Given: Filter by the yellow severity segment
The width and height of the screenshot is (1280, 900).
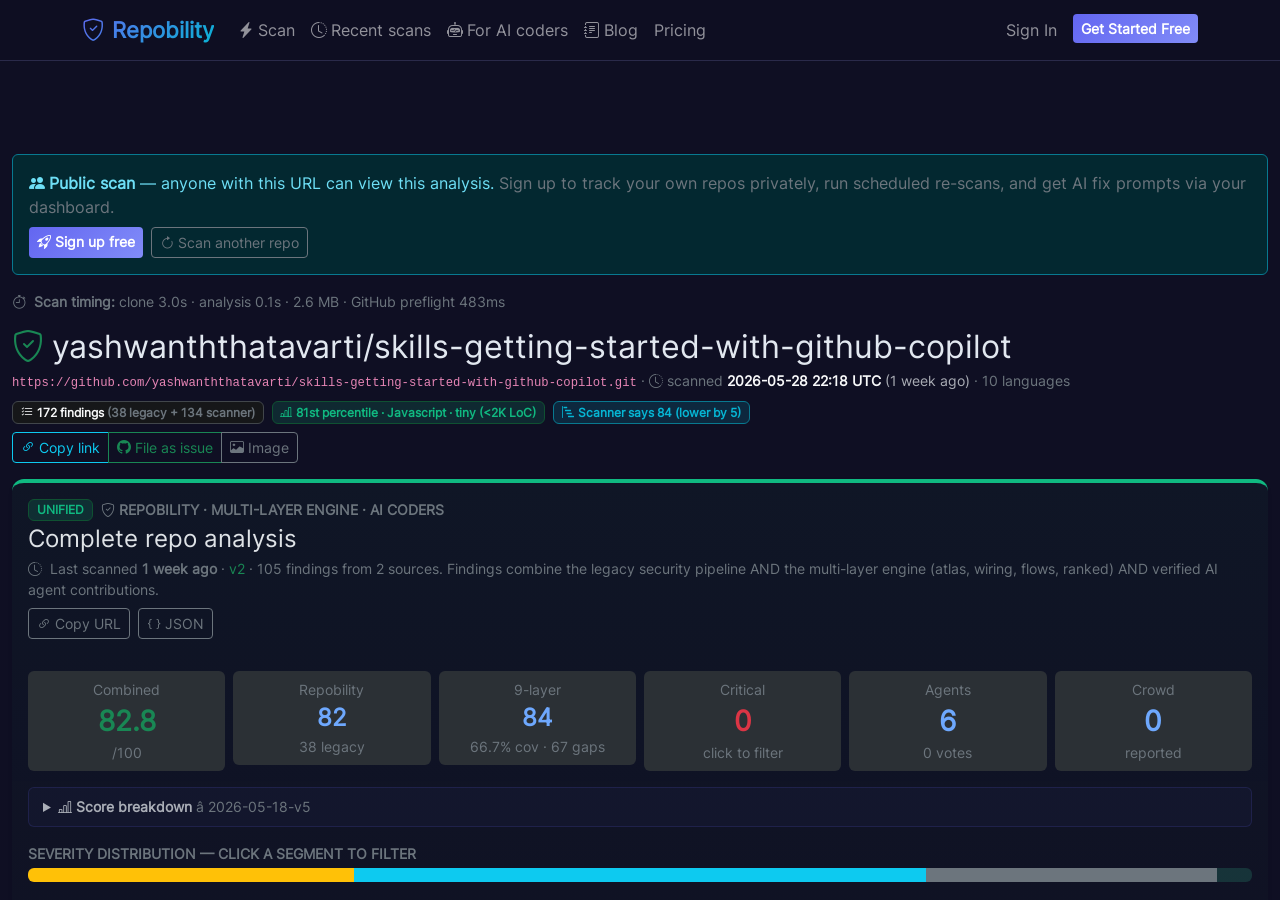Looking at the screenshot, I should pyautogui.click(x=191, y=875).
